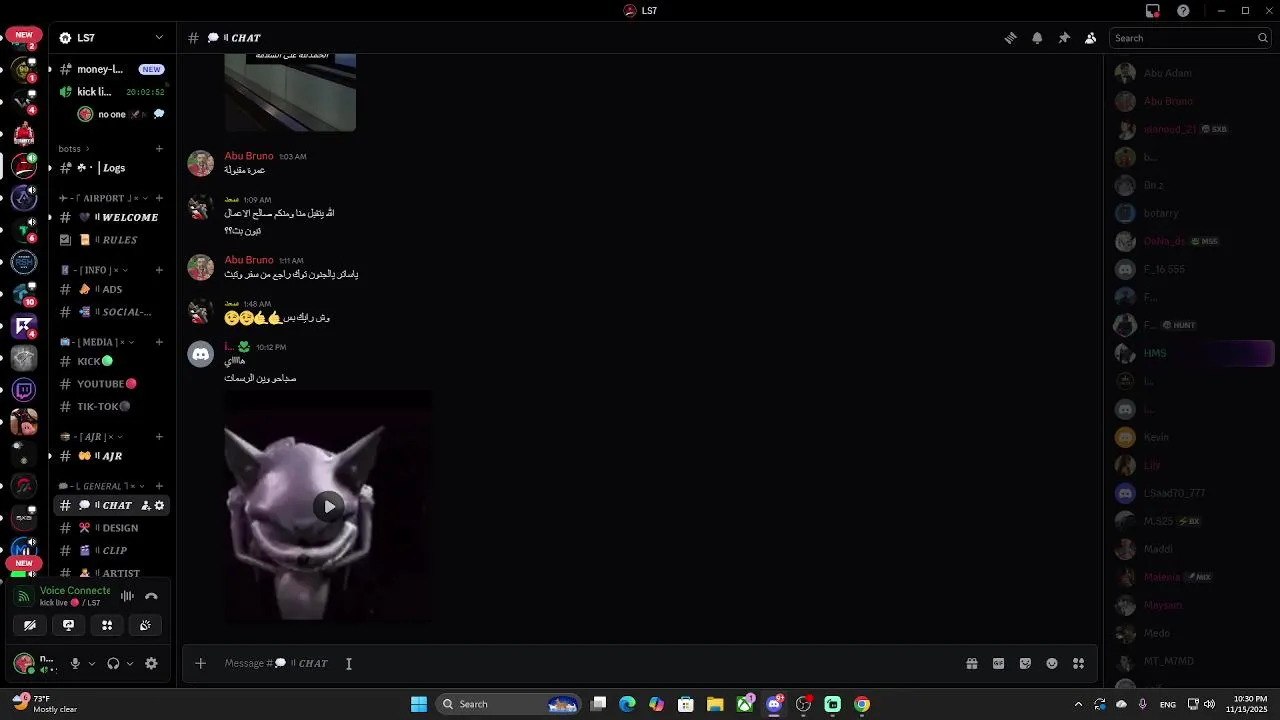Click the channel Search field
The height and width of the screenshot is (720, 1280).
pyautogui.click(x=1190, y=38)
